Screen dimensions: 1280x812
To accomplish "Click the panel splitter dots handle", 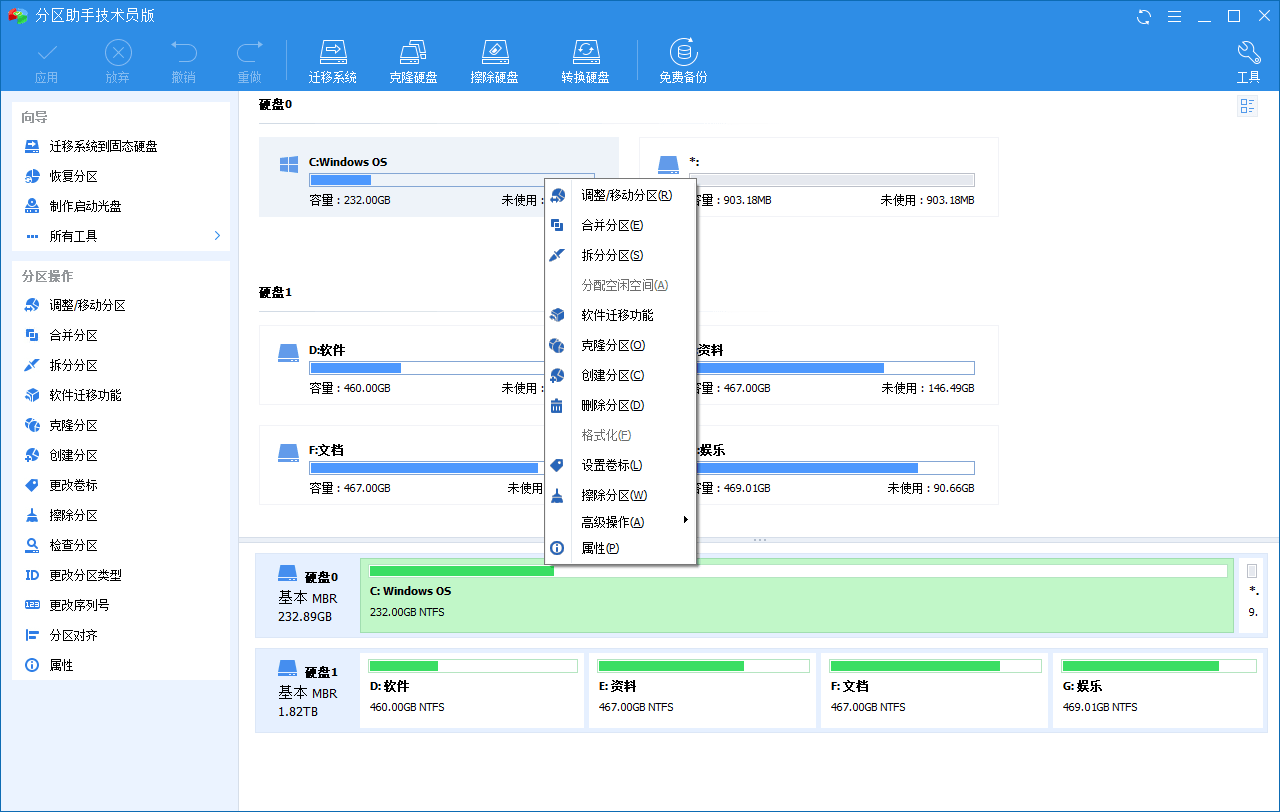I will [x=759, y=540].
